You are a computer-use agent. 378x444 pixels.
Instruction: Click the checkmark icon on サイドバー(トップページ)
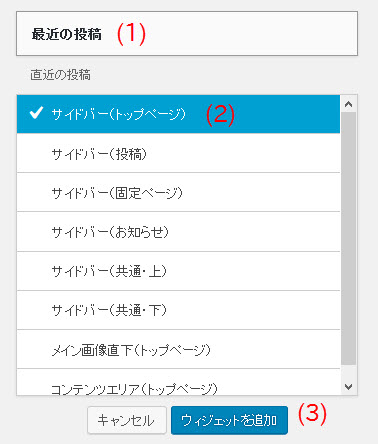pyautogui.click(x=36, y=113)
